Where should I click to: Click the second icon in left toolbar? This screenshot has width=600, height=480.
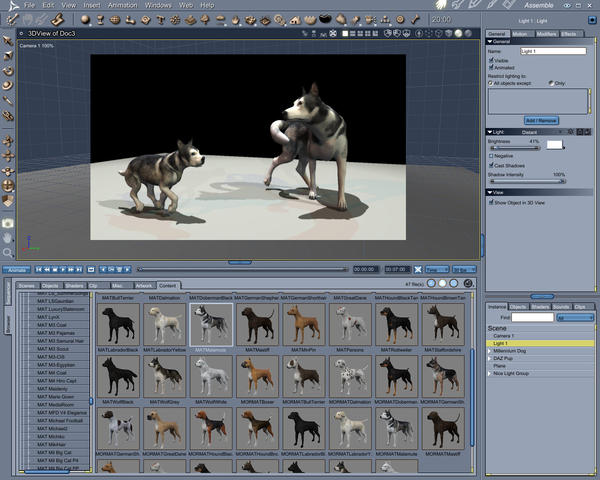pos(8,57)
